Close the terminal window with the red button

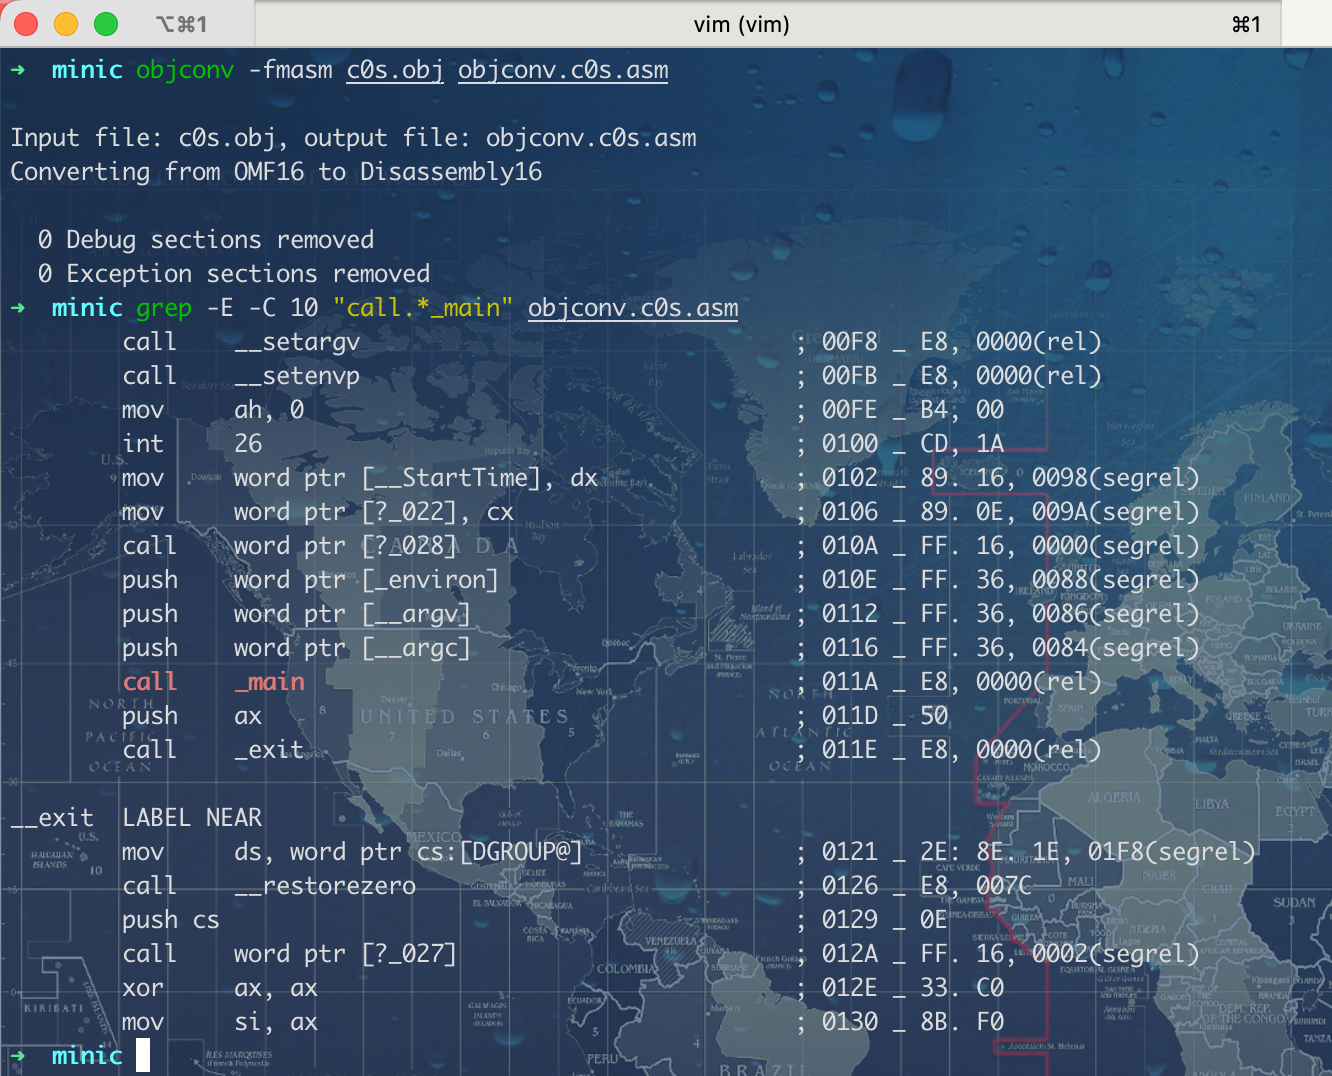(26, 24)
